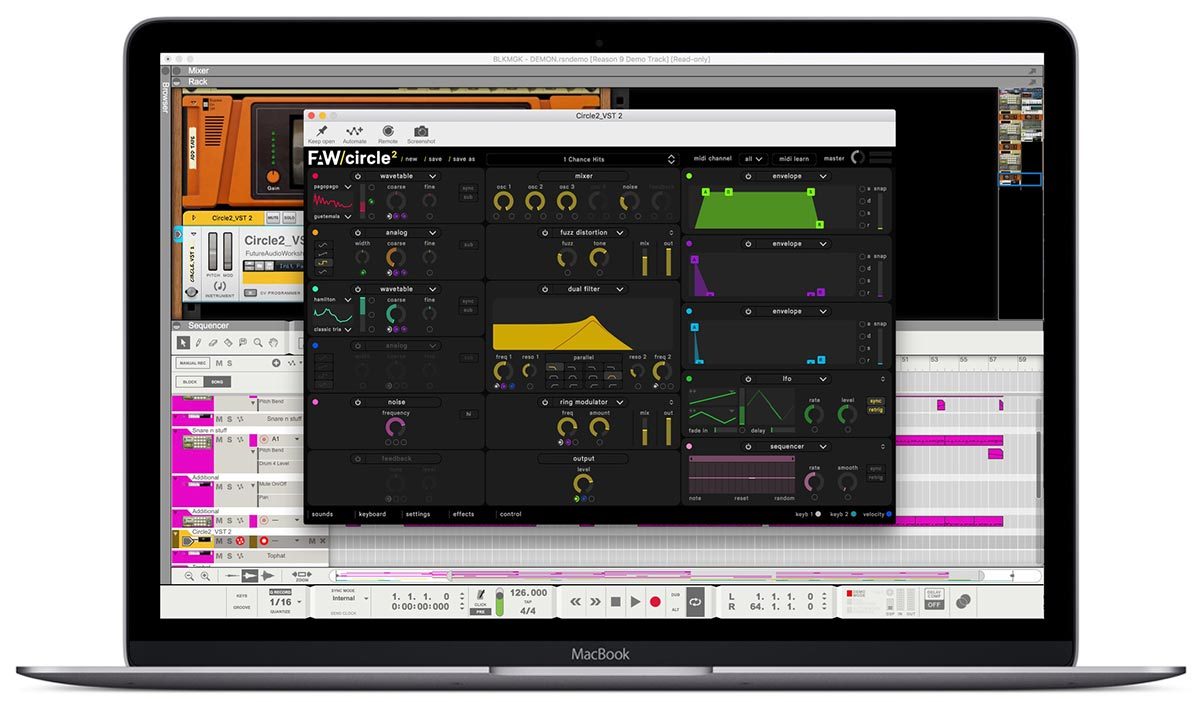Stop playback with the stop button
The height and width of the screenshot is (702, 1200).
pyautogui.click(x=616, y=602)
